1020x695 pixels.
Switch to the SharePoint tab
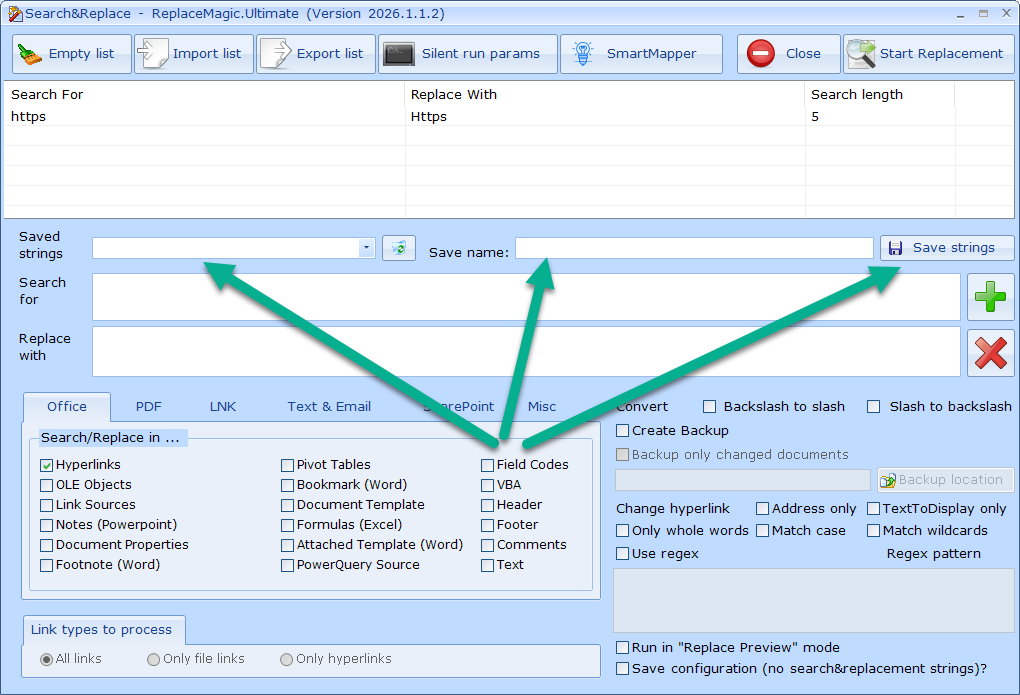459,407
